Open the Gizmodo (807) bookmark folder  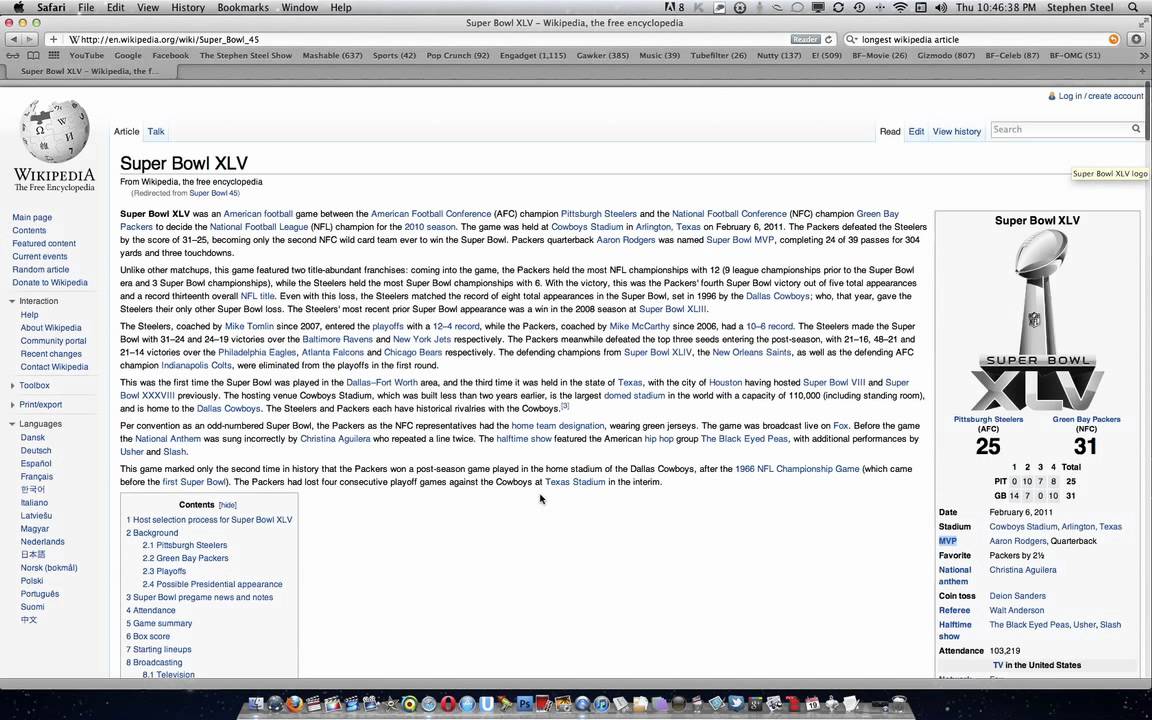coord(946,55)
